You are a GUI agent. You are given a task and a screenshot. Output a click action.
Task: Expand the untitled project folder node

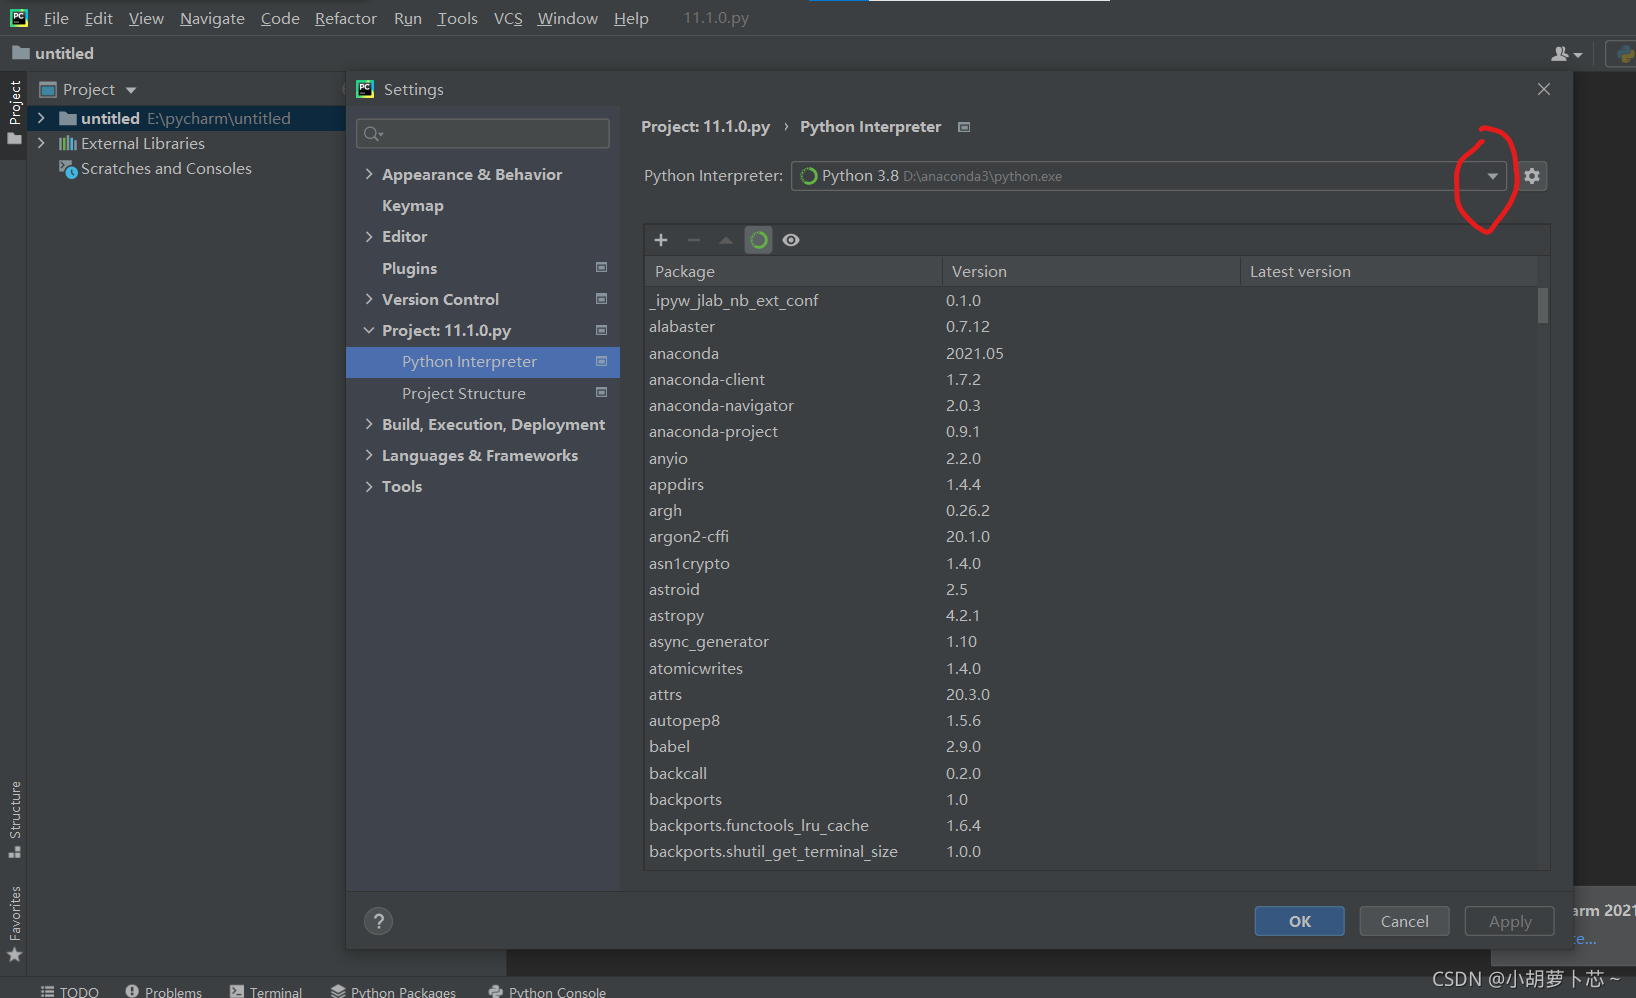pos(41,118)
